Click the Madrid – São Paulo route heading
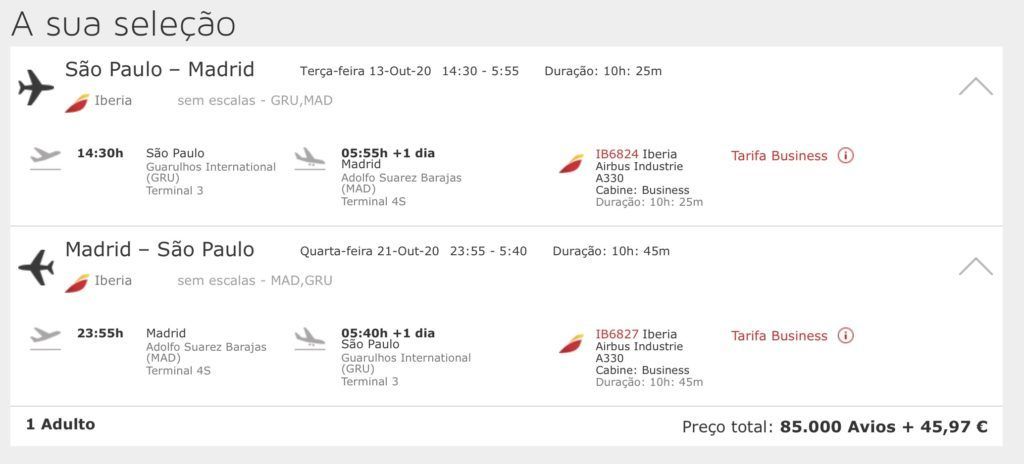 pos(160,249)
